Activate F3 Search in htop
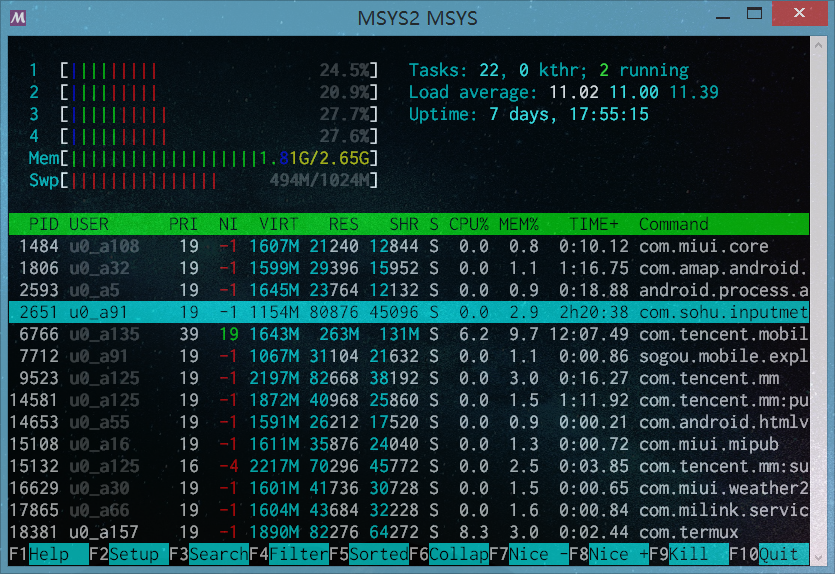This screenshot has height=574, width=835. click(x=209, y=554)
